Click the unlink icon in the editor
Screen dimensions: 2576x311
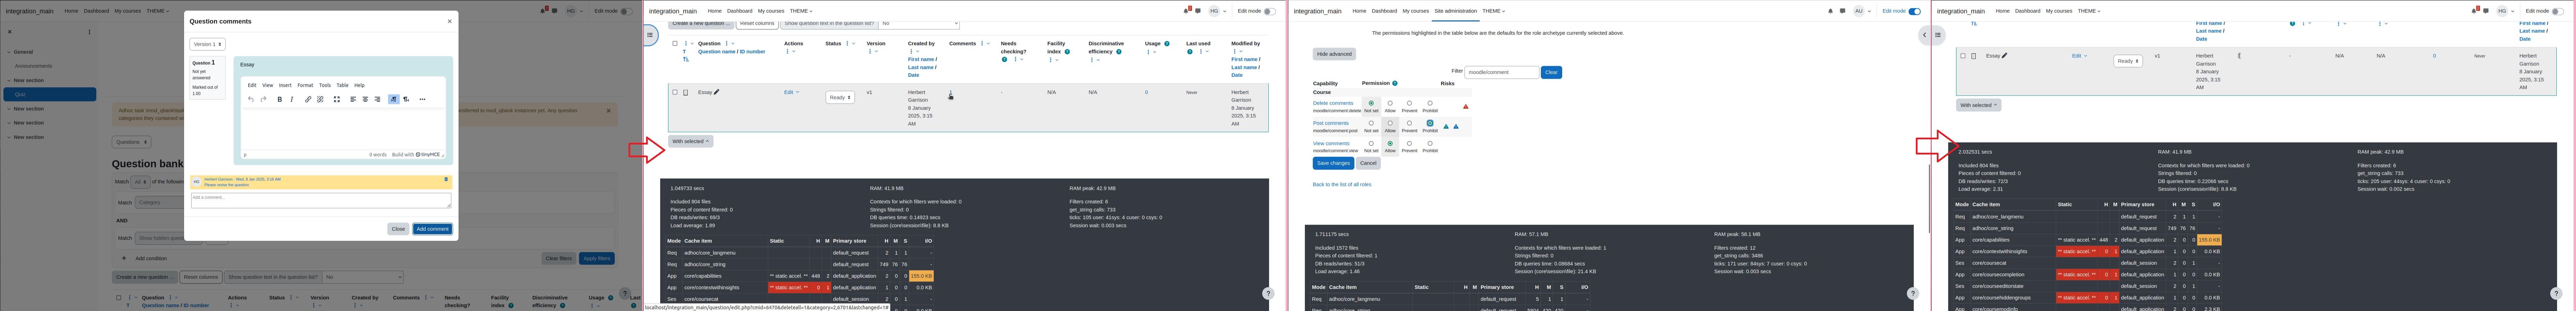[320, 99]
